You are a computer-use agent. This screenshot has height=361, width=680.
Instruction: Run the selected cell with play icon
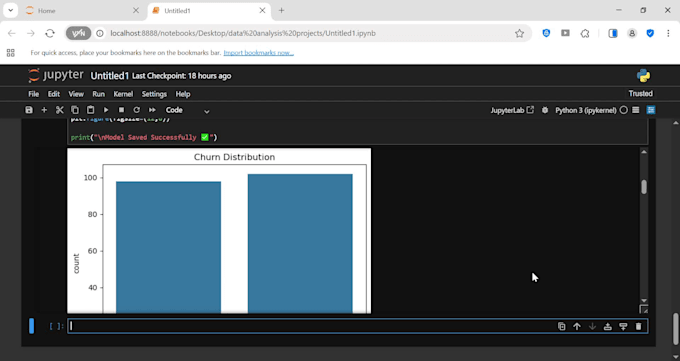106,110
